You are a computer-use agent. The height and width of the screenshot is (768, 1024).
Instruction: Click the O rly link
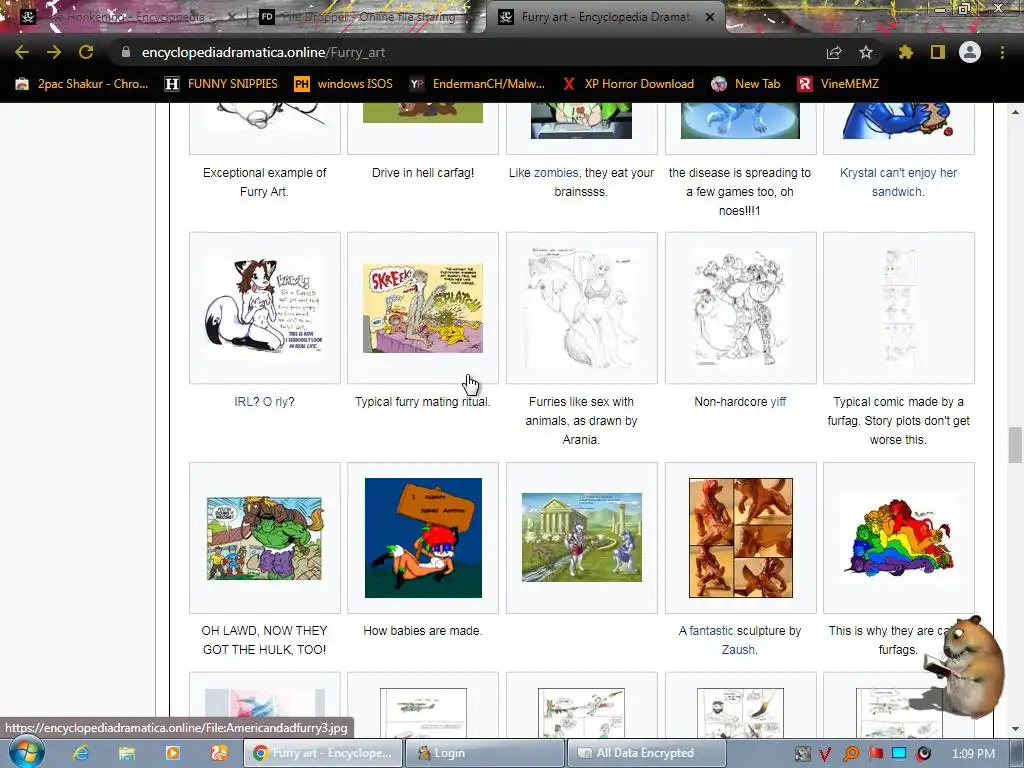(275, 402)
